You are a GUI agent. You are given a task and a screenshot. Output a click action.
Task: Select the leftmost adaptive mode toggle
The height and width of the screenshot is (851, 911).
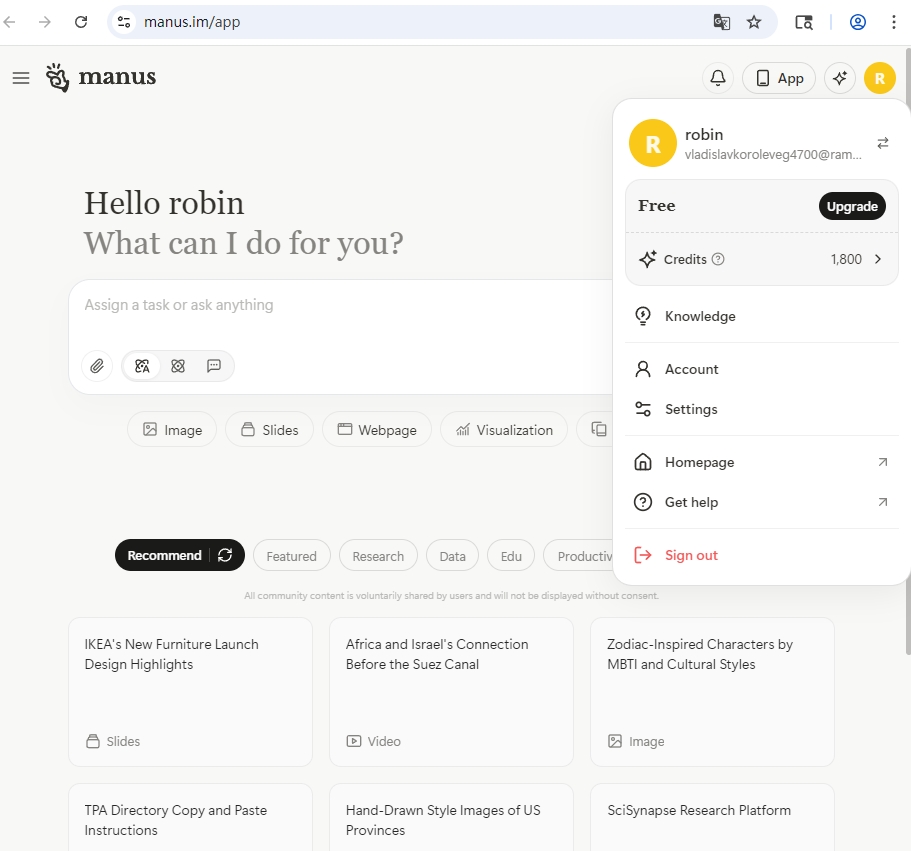tap(142, 366)
